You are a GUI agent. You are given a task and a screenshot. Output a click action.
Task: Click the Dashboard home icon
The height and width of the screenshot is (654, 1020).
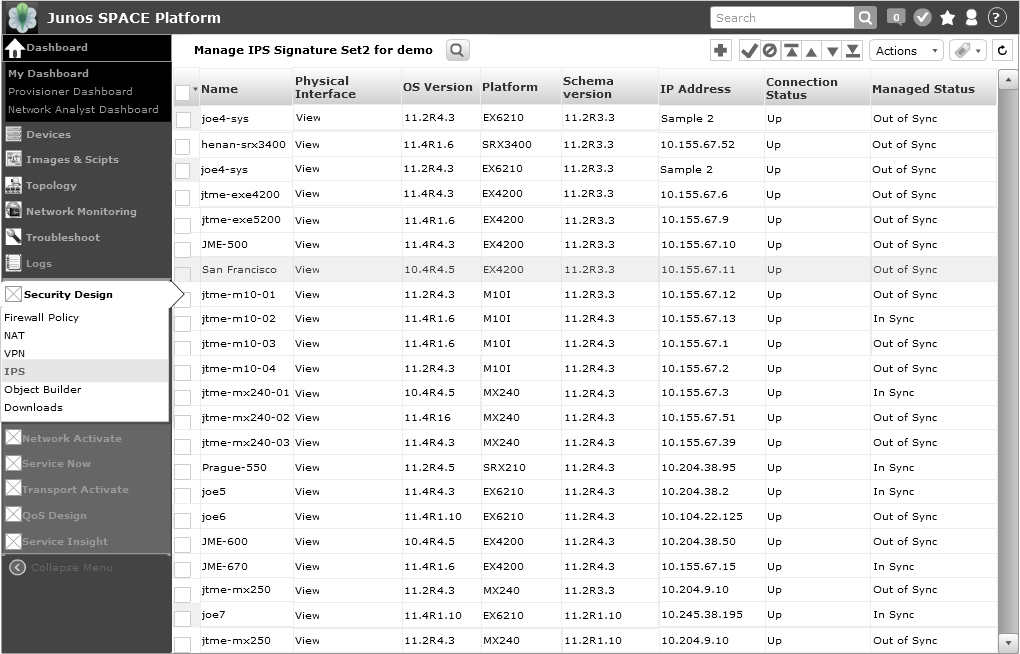14,48
